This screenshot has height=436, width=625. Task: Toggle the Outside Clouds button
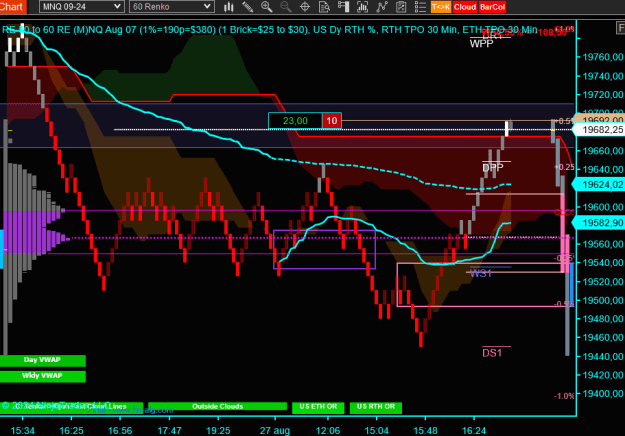tap(218, 406)
